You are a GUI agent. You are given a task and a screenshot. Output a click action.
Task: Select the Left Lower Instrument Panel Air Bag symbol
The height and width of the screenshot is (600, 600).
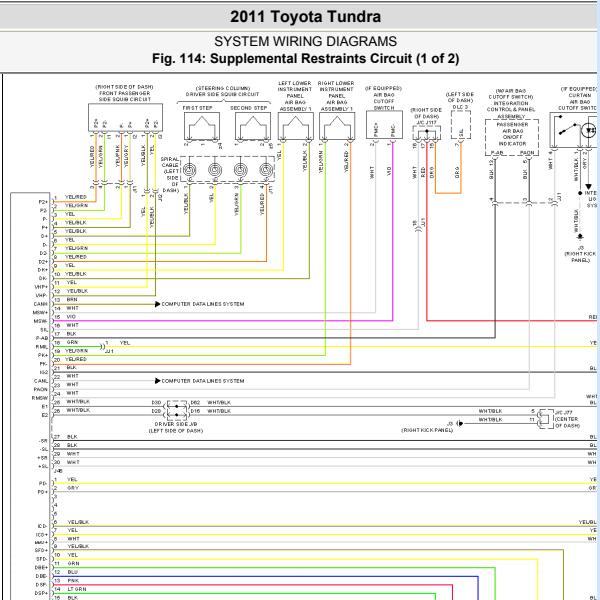(295, 127)
